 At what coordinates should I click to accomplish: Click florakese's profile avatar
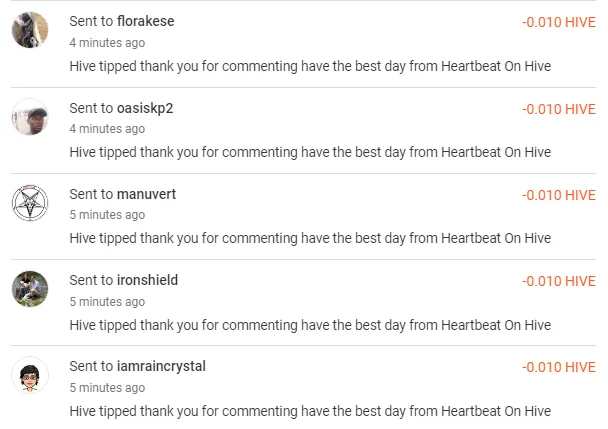coord(30,30)
